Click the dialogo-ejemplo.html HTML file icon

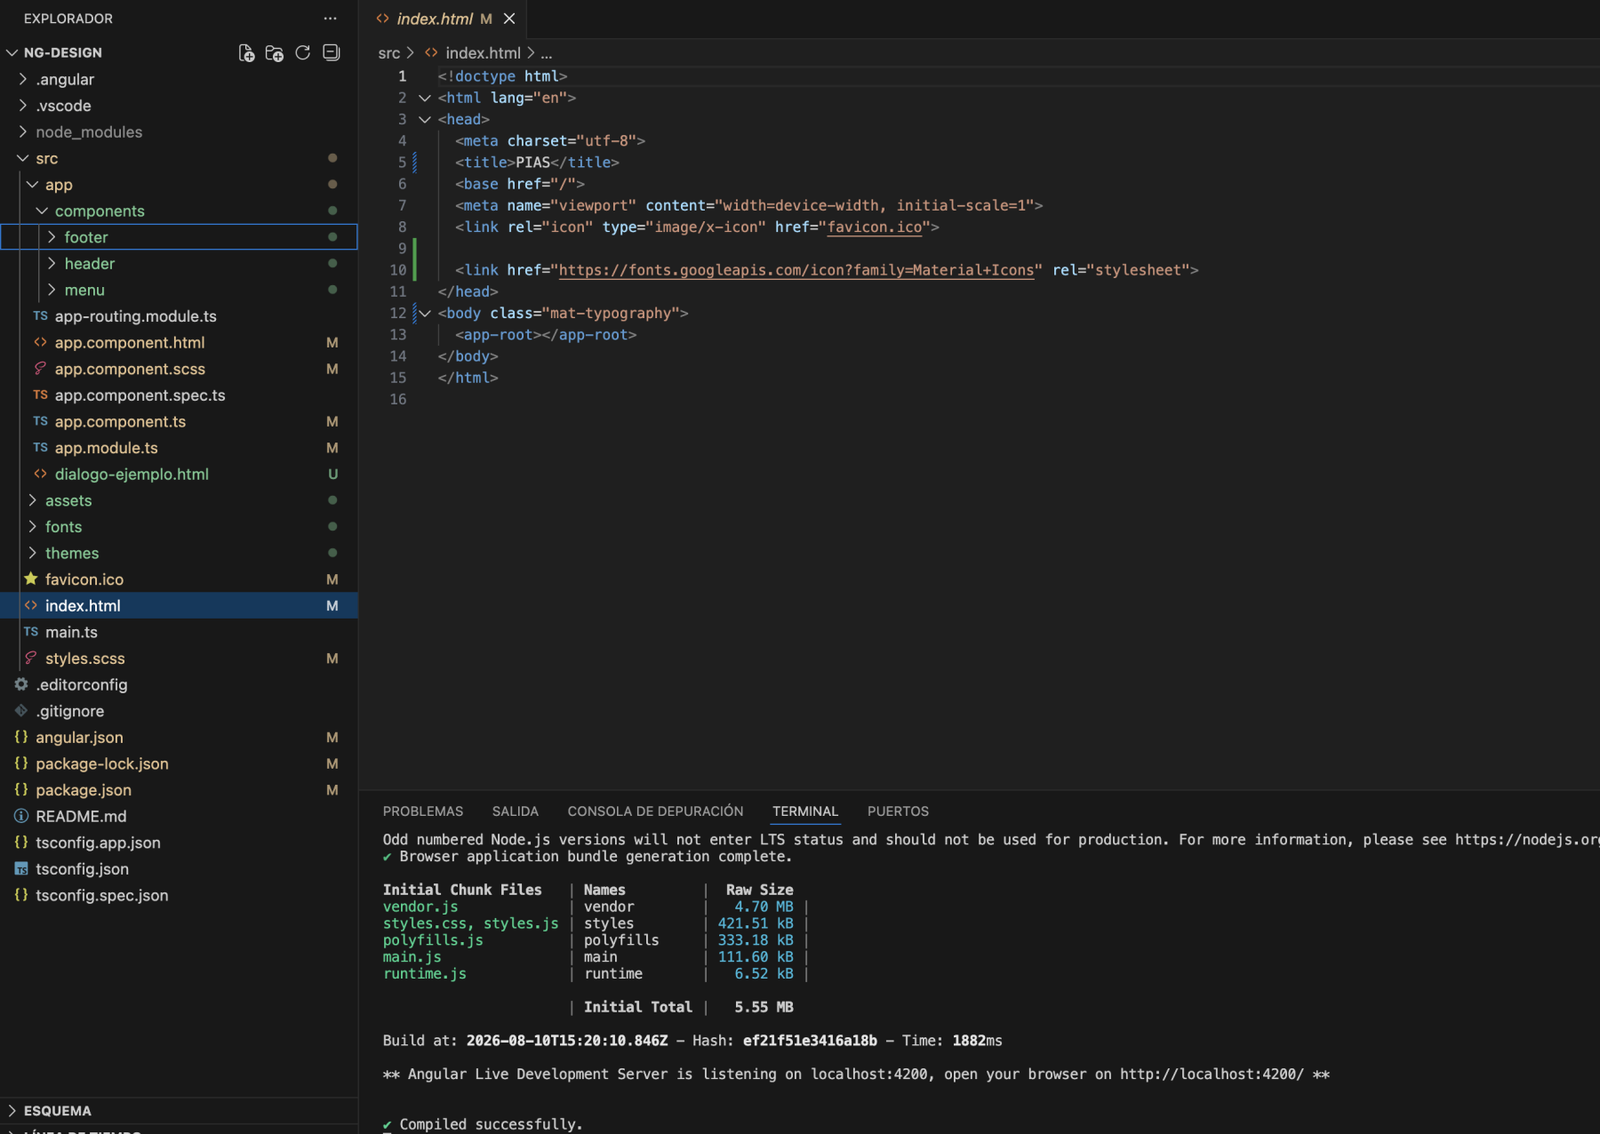40,474
